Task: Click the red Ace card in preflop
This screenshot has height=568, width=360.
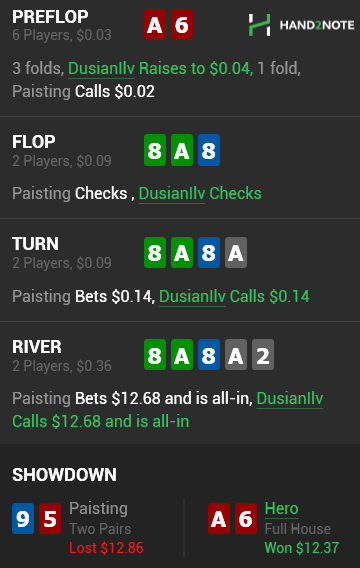Action: click(155, 25)
